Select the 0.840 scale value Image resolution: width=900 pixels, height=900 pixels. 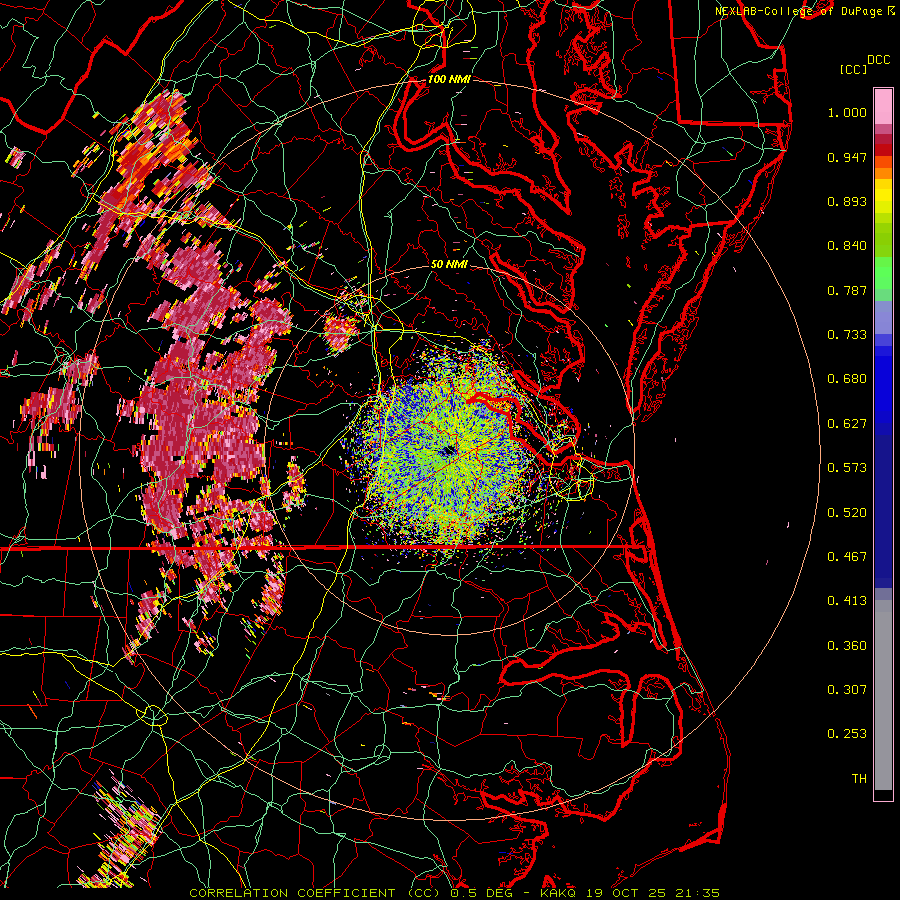pyautogui.click(x=847, y=246)
